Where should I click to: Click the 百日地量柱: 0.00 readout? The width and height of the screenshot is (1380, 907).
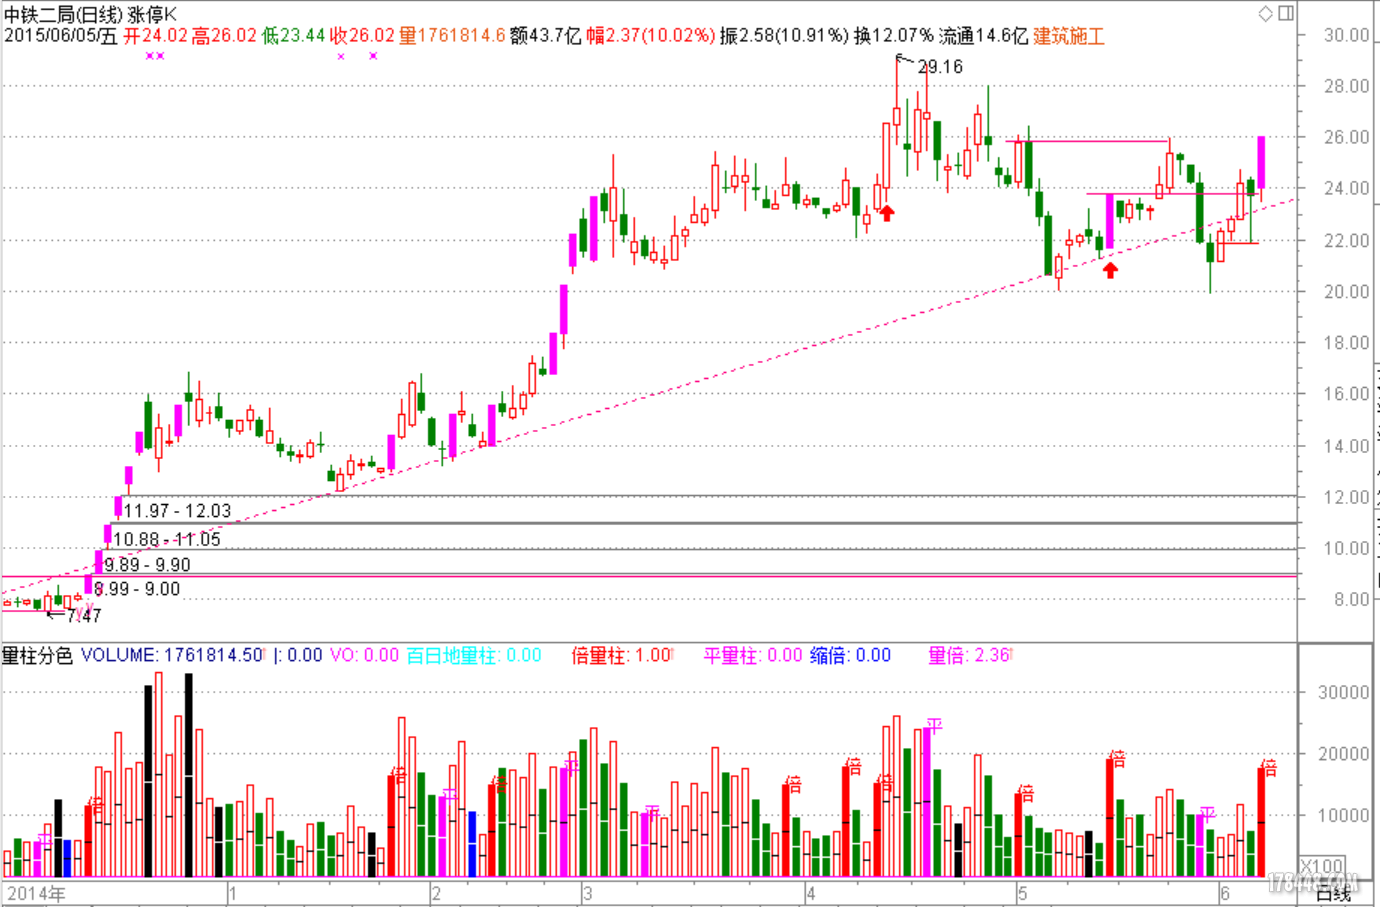(474, 656)
